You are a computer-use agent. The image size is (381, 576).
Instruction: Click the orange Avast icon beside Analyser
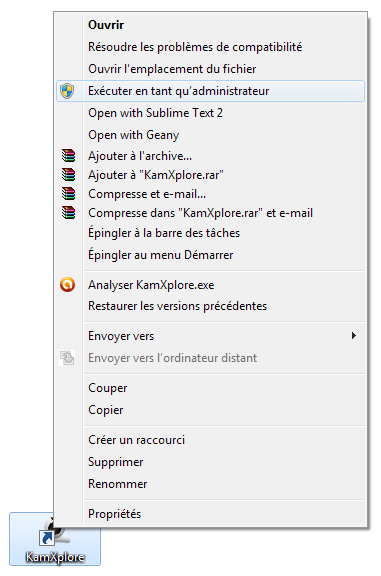68,285
